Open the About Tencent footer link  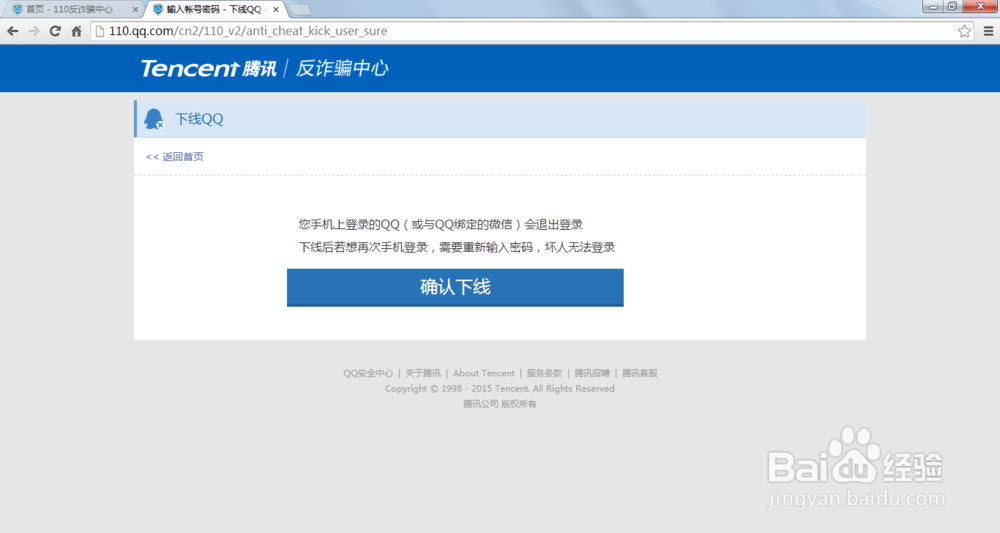[x=484, y=373]
